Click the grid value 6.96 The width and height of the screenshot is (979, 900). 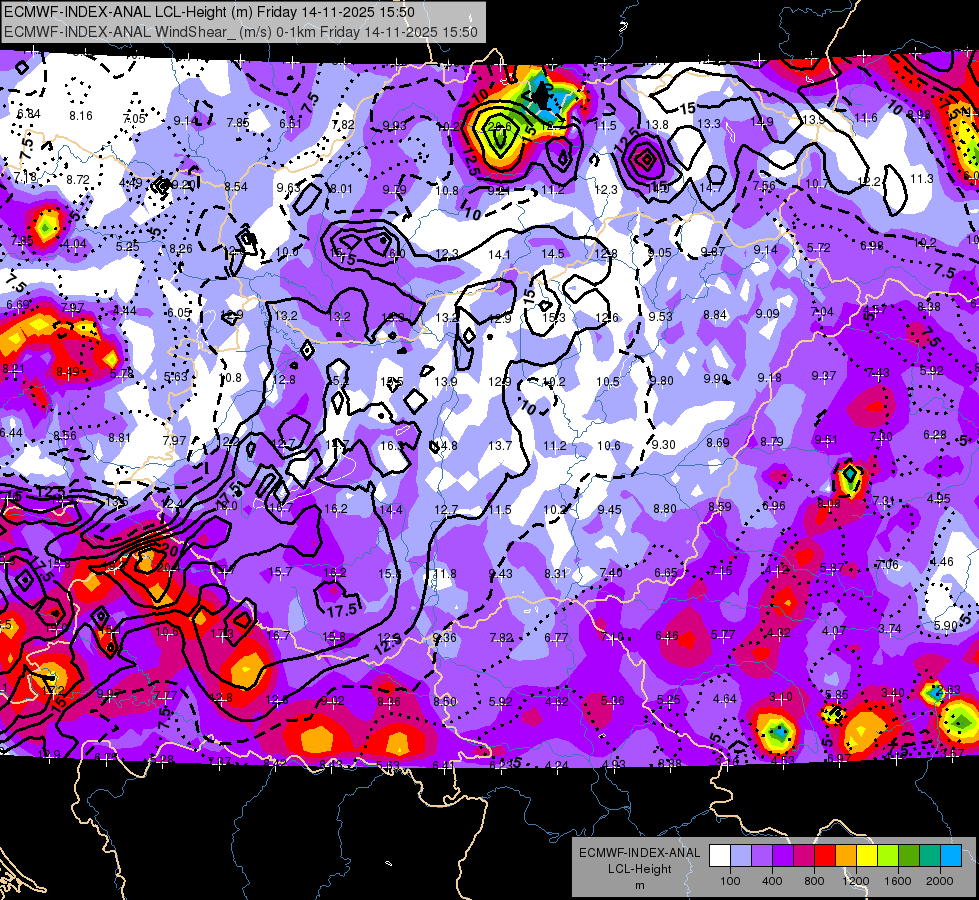[774, 505]
